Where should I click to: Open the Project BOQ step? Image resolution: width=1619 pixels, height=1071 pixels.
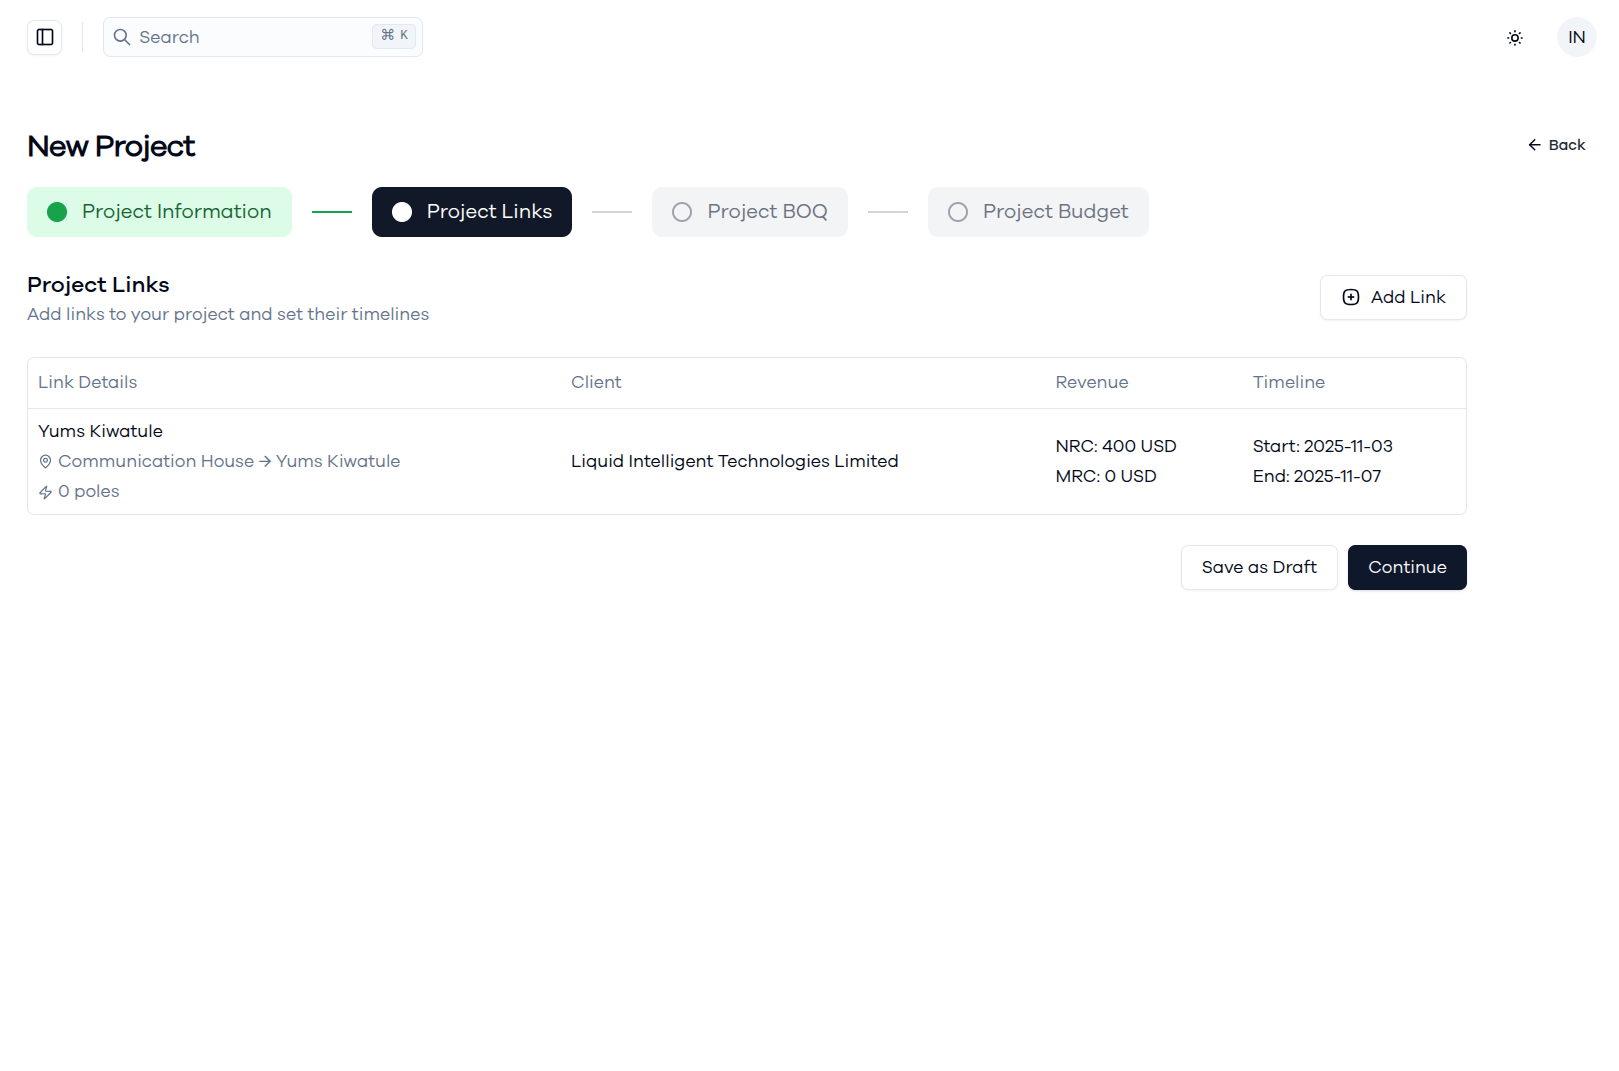tap(750, 212)
